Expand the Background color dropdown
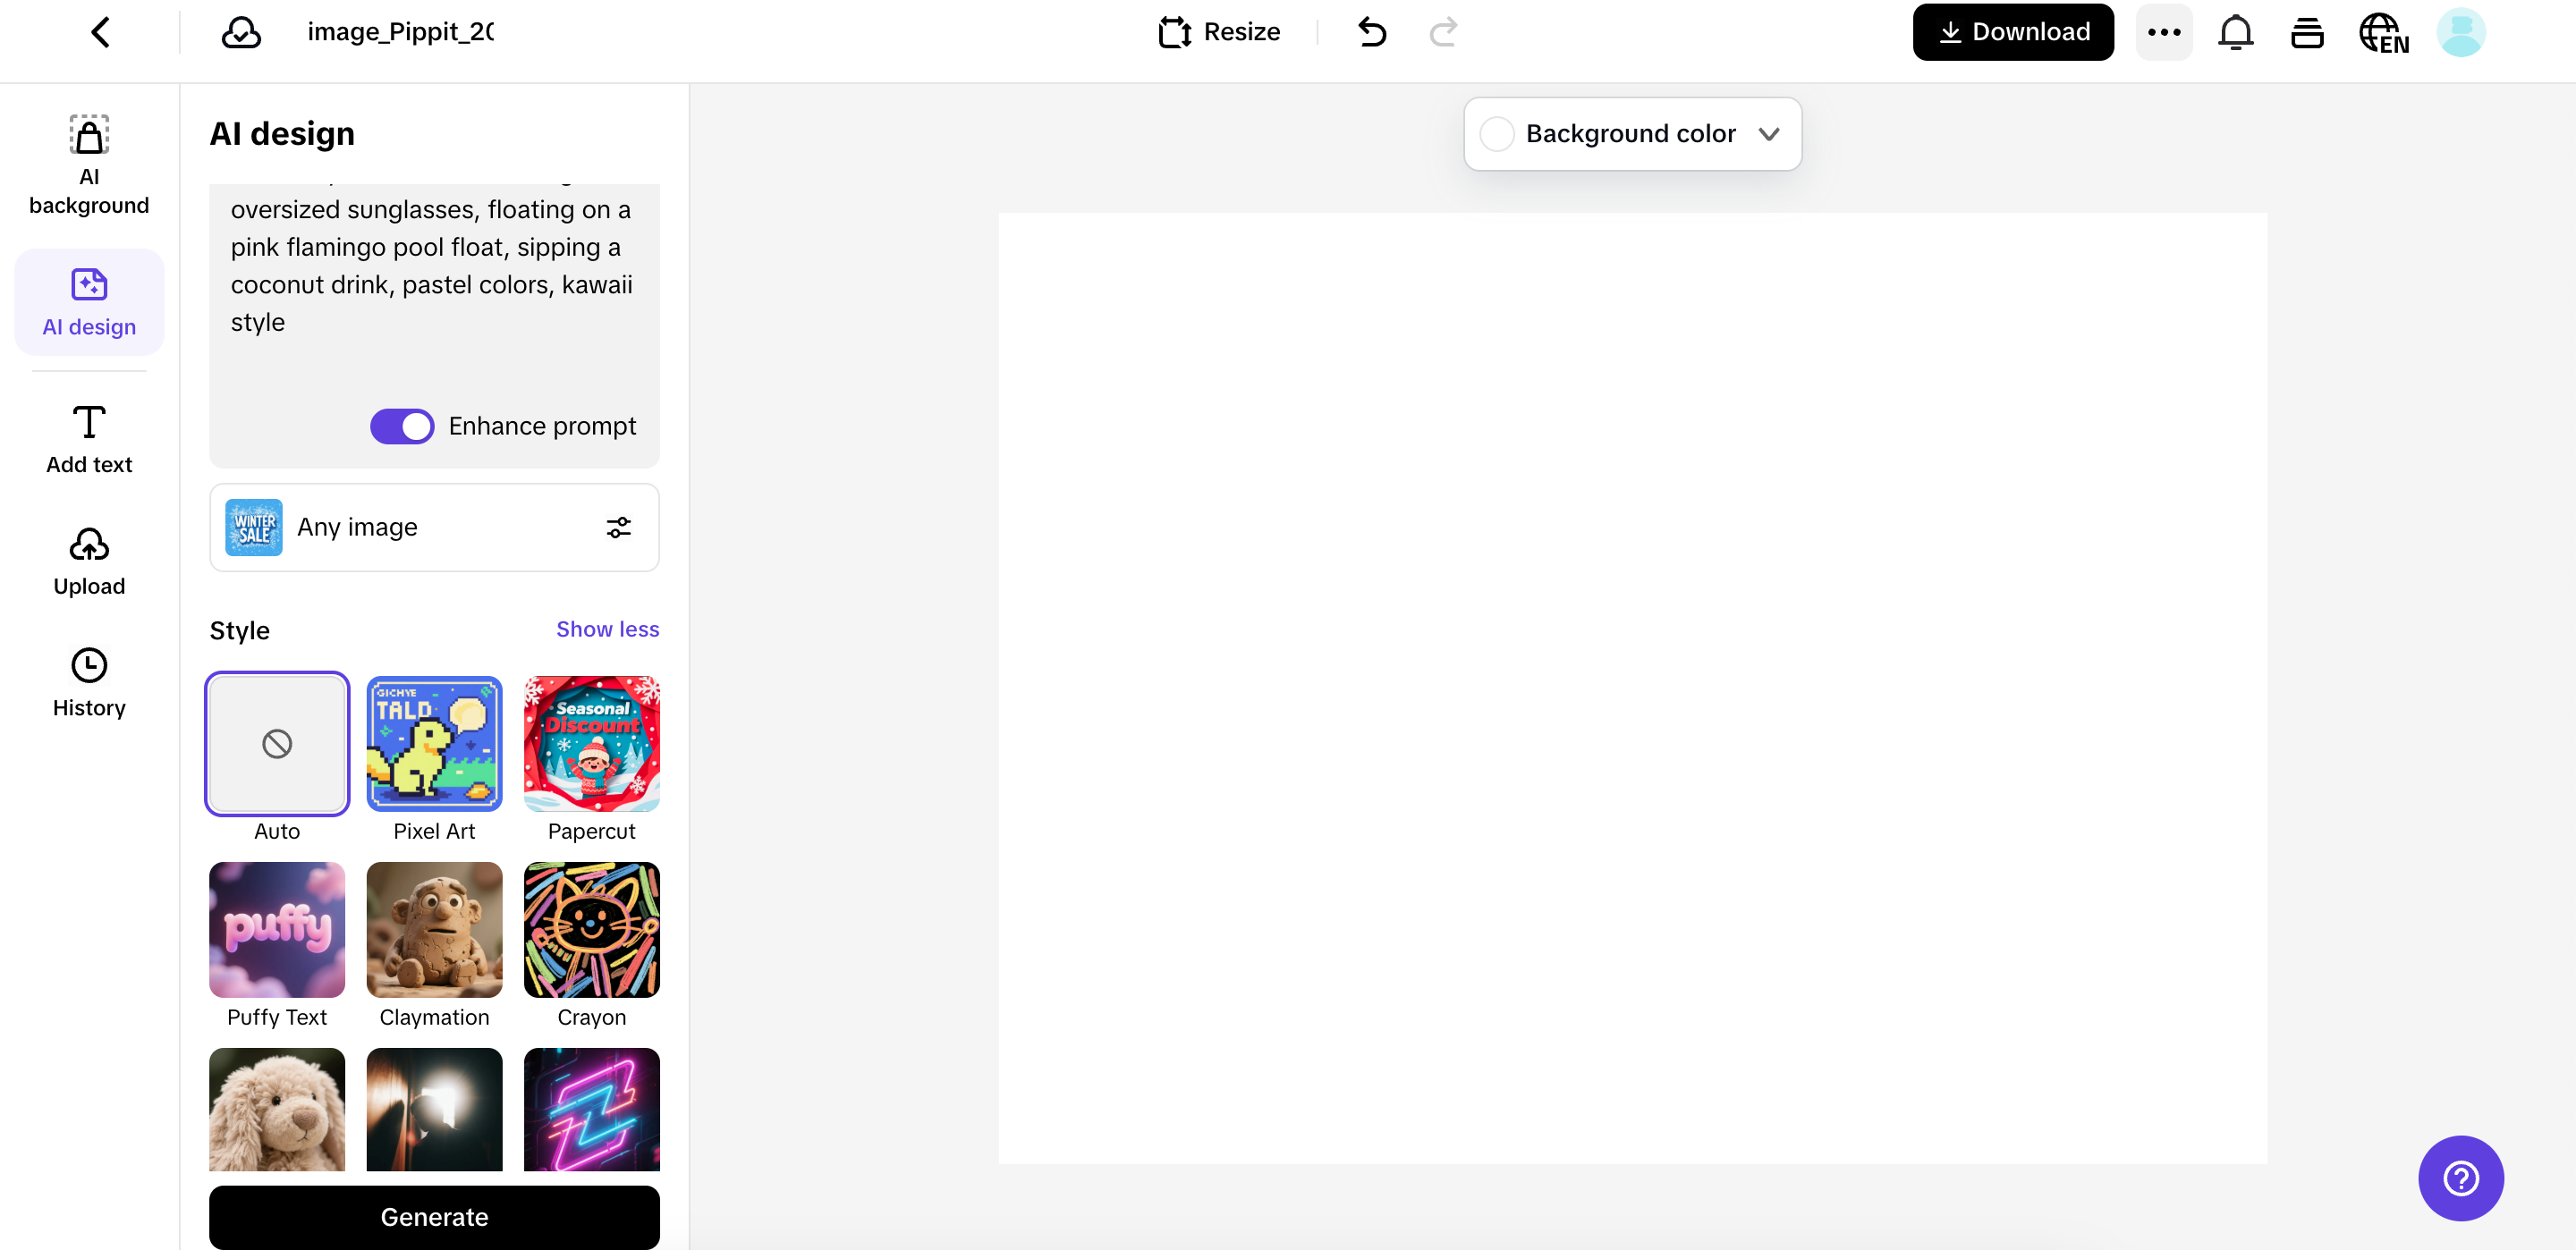2576x1250 pixels. tap(1768, 134)
